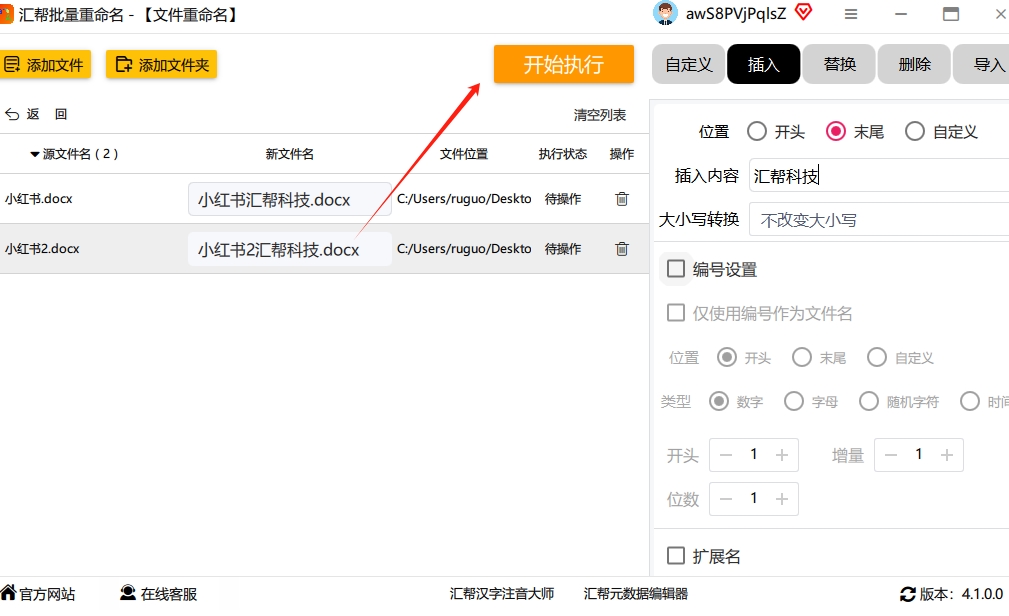Select 开头 for insert position
The width and height of the screenshot is (1009, 616).
[757, 132]
